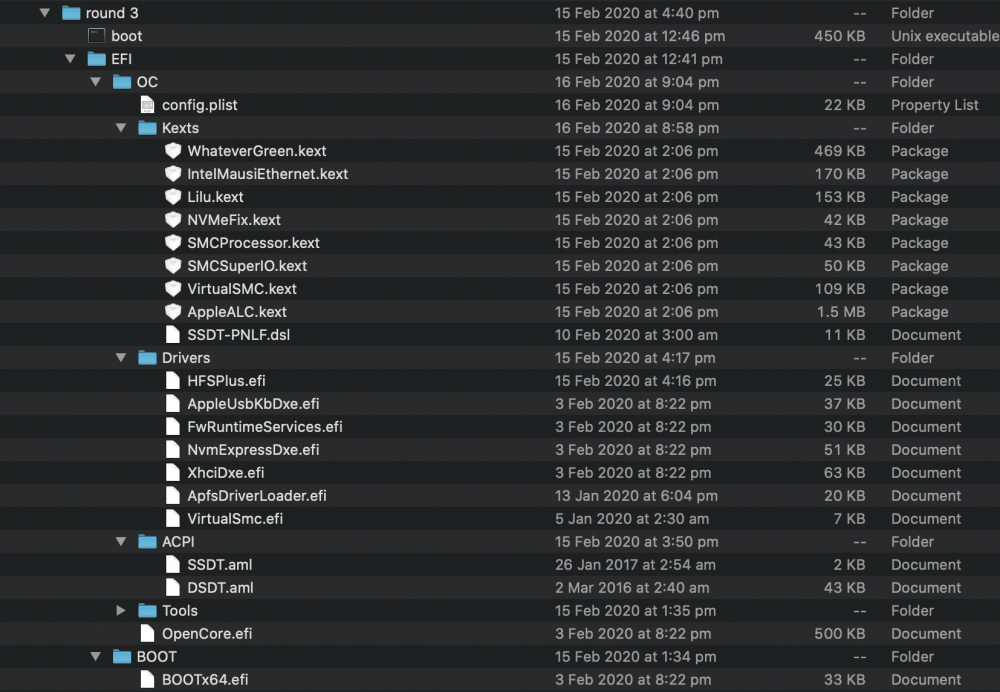Expand the Tools folder disclosure triangle
The height and width of the screenshot is (692, 1000).
click(121, 610)
